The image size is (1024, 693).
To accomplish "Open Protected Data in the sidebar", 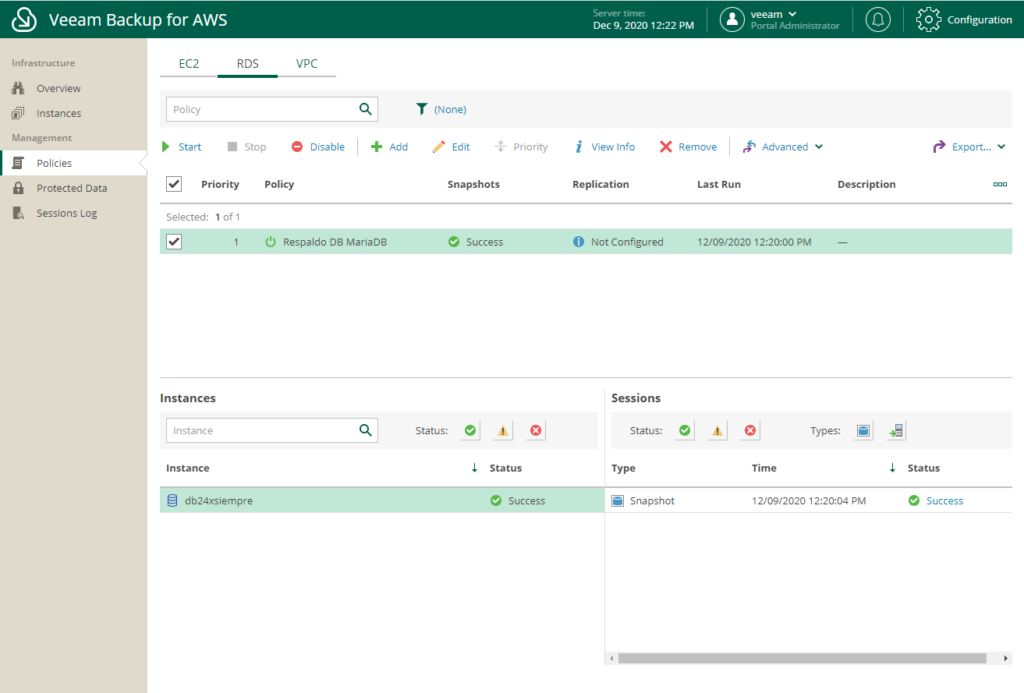I will pos(73,188).
